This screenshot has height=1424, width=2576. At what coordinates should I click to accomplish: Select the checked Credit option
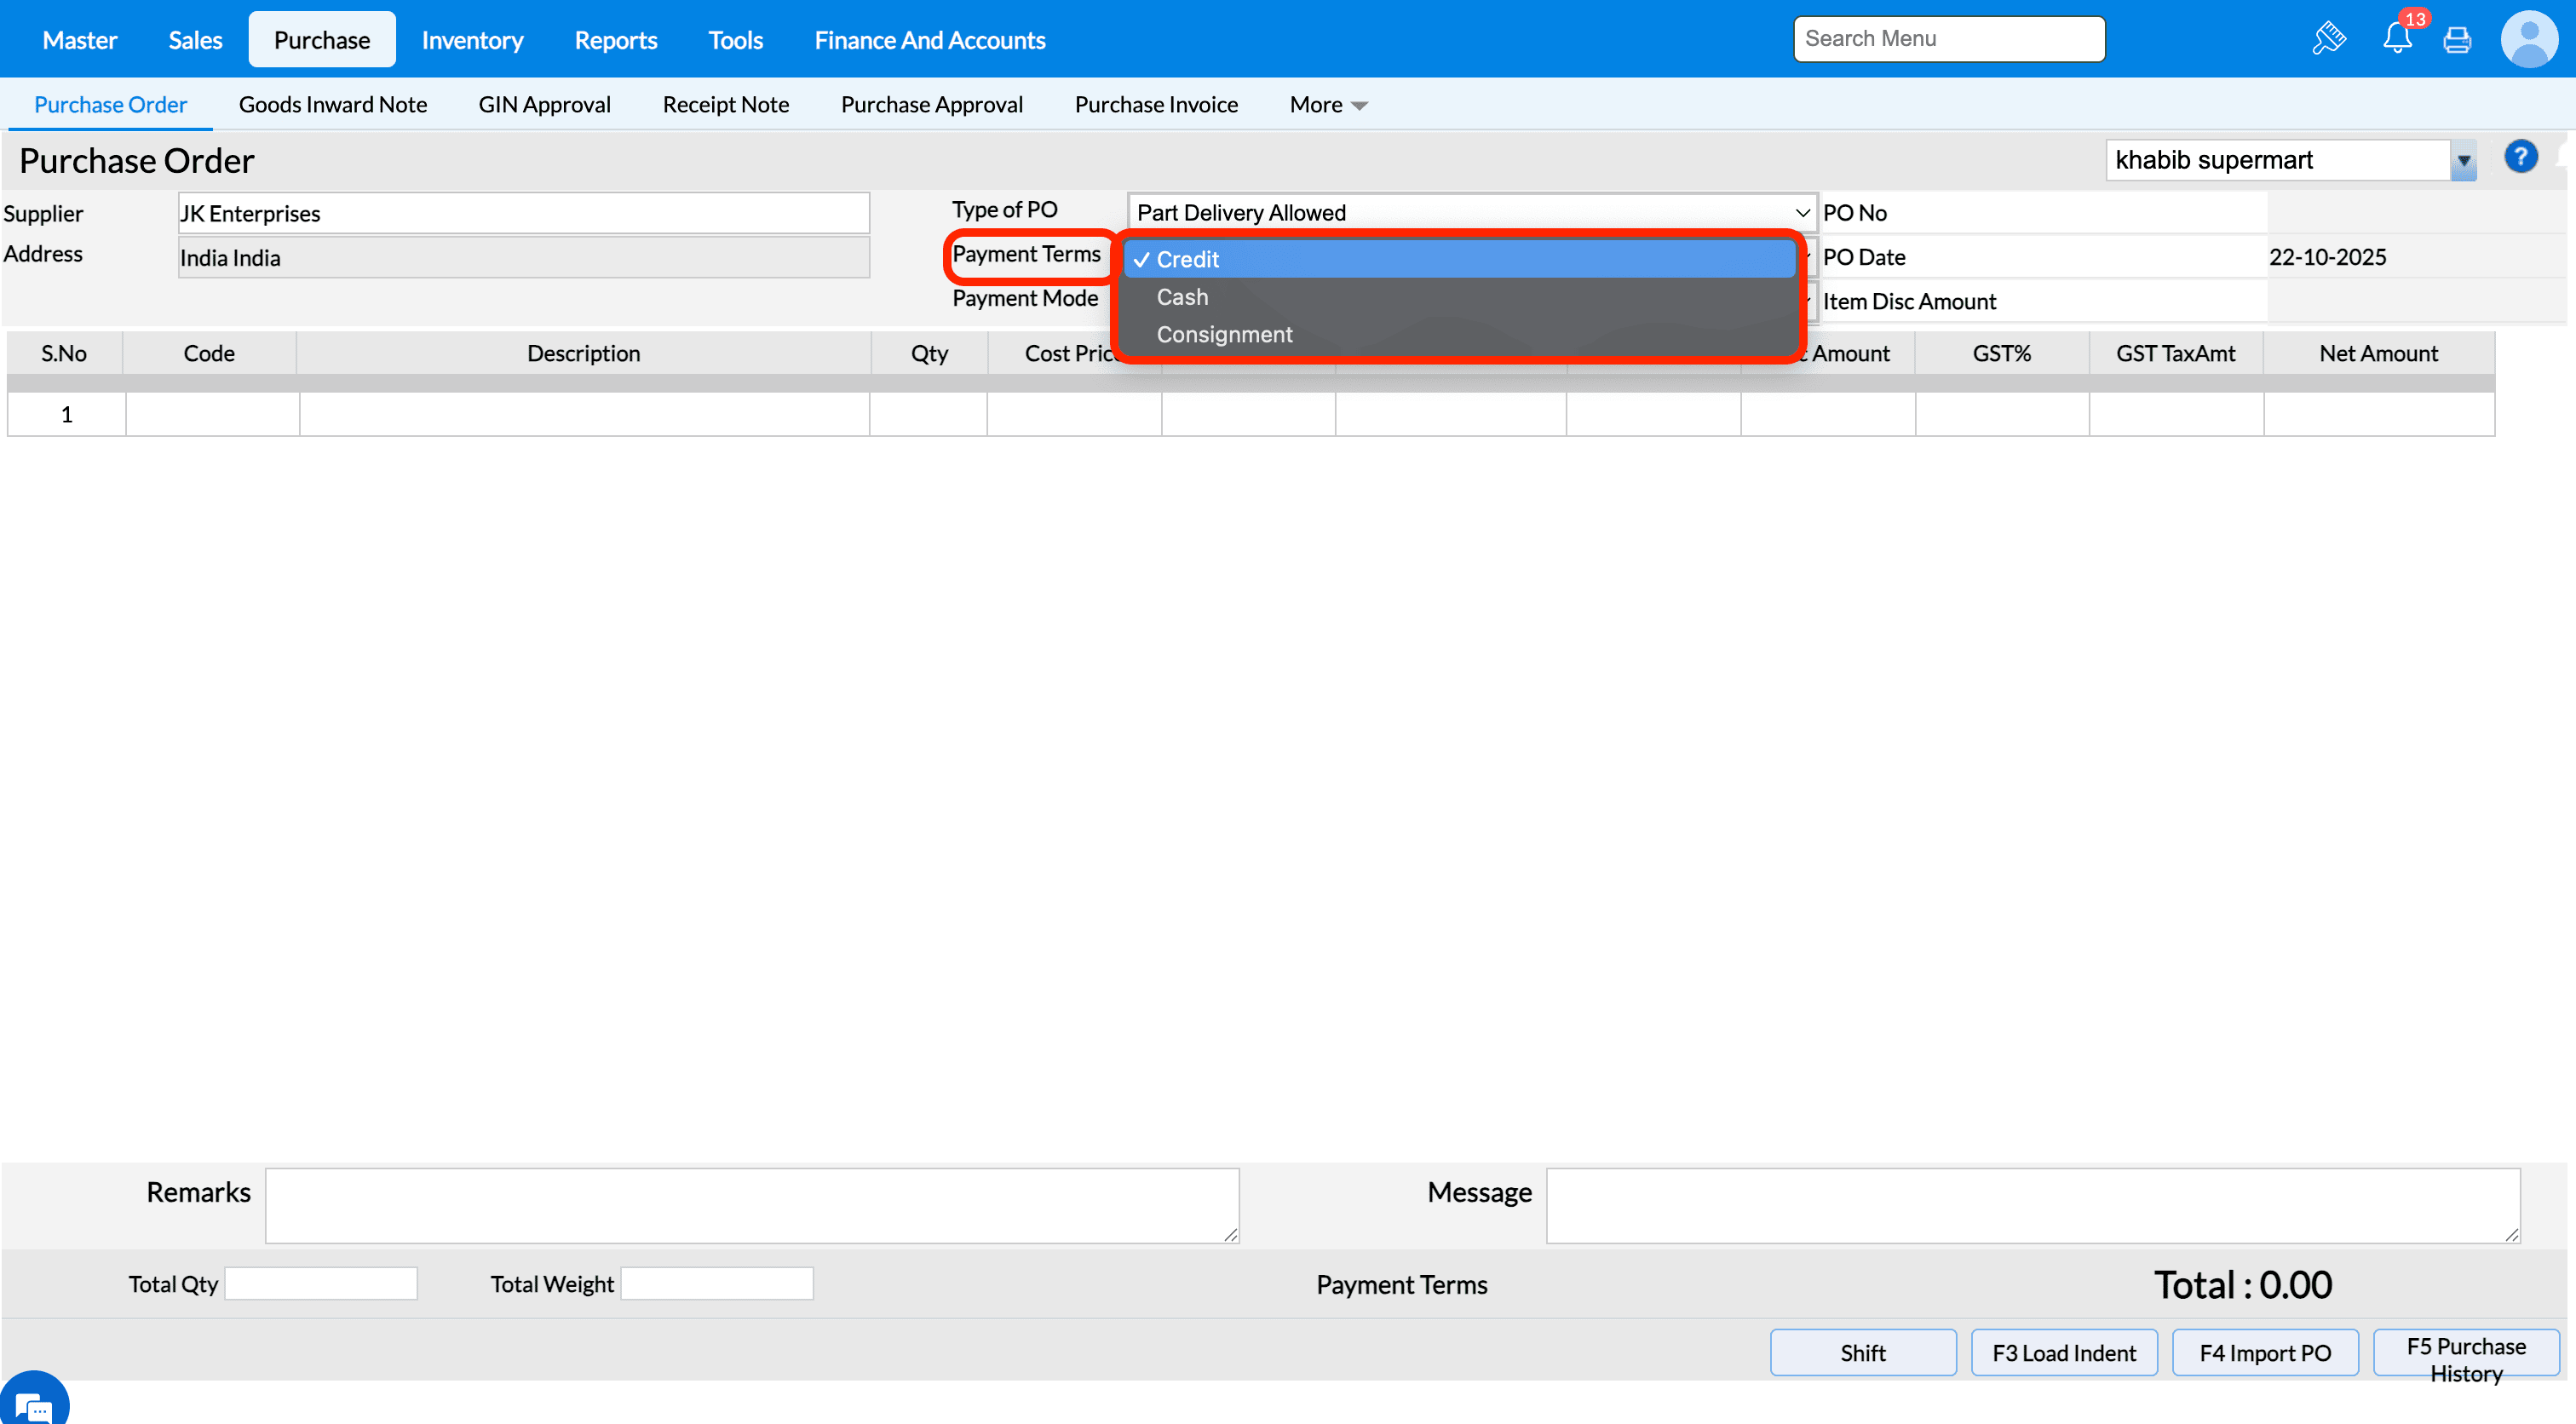click(1187, 259)
